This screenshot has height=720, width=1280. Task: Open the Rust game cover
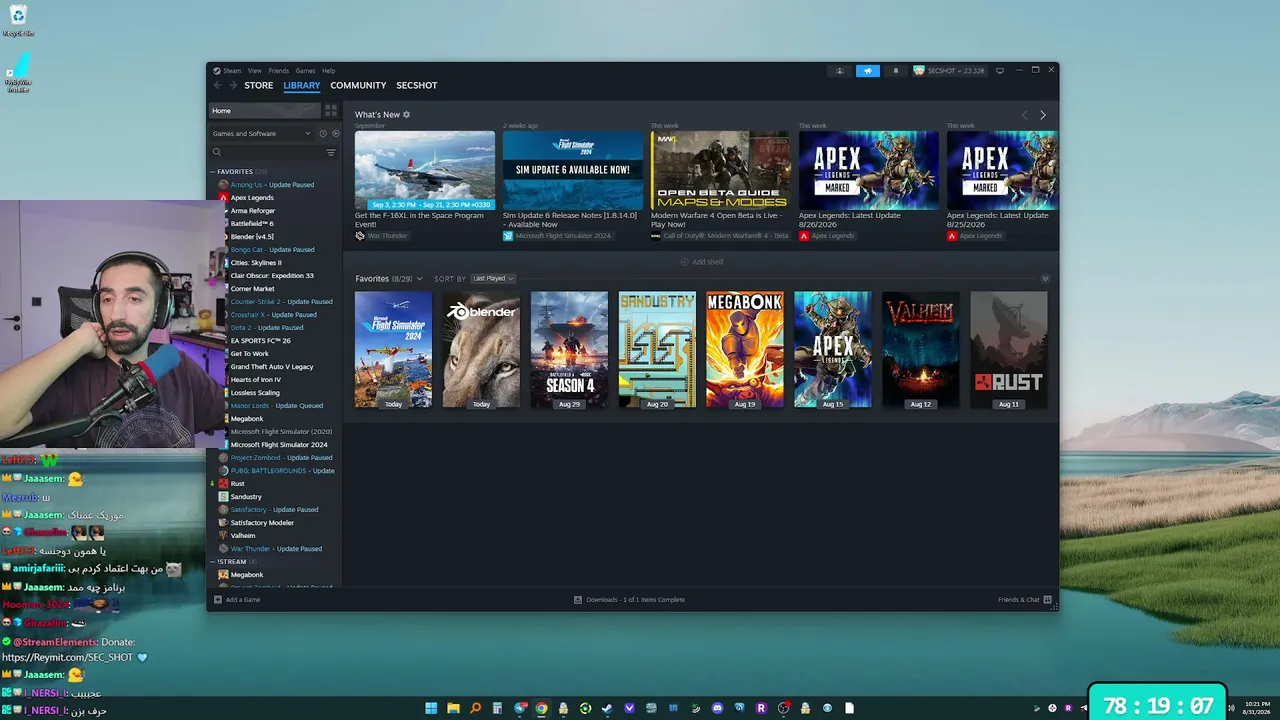click(1009, 350)
